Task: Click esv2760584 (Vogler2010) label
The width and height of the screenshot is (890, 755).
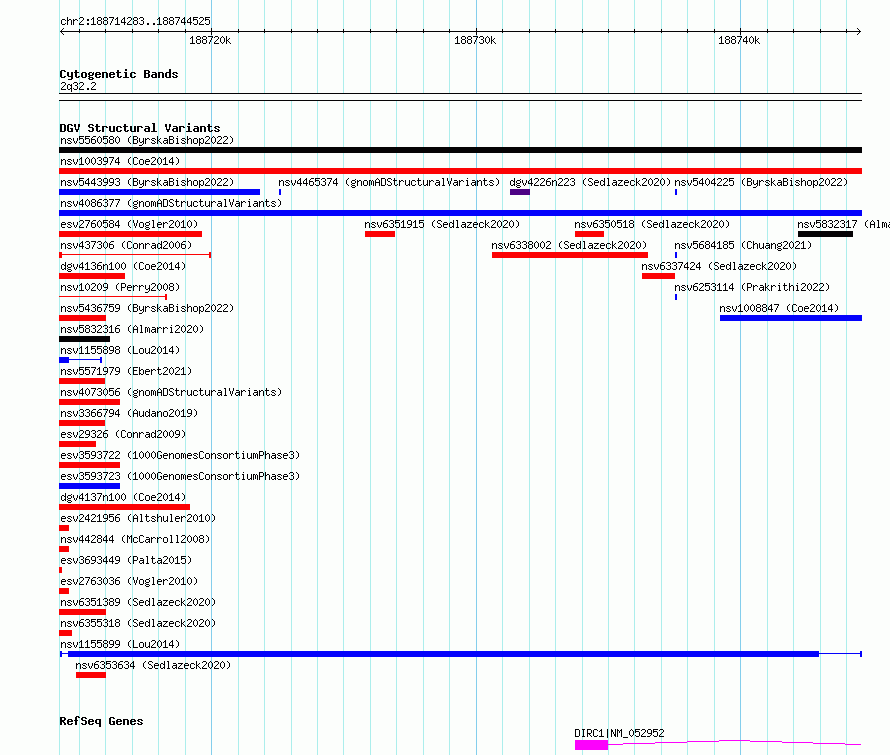Action: coord(129,224)
